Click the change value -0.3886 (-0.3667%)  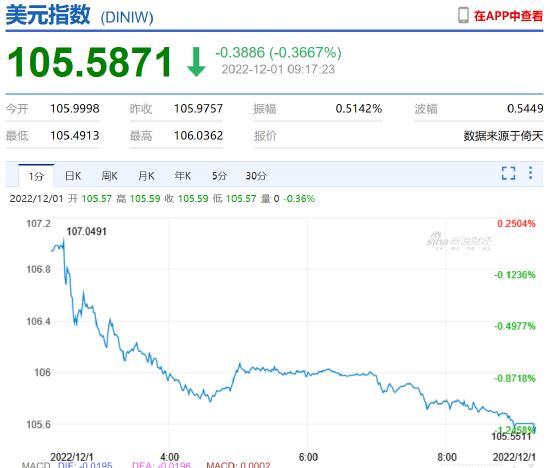point(278,53)
